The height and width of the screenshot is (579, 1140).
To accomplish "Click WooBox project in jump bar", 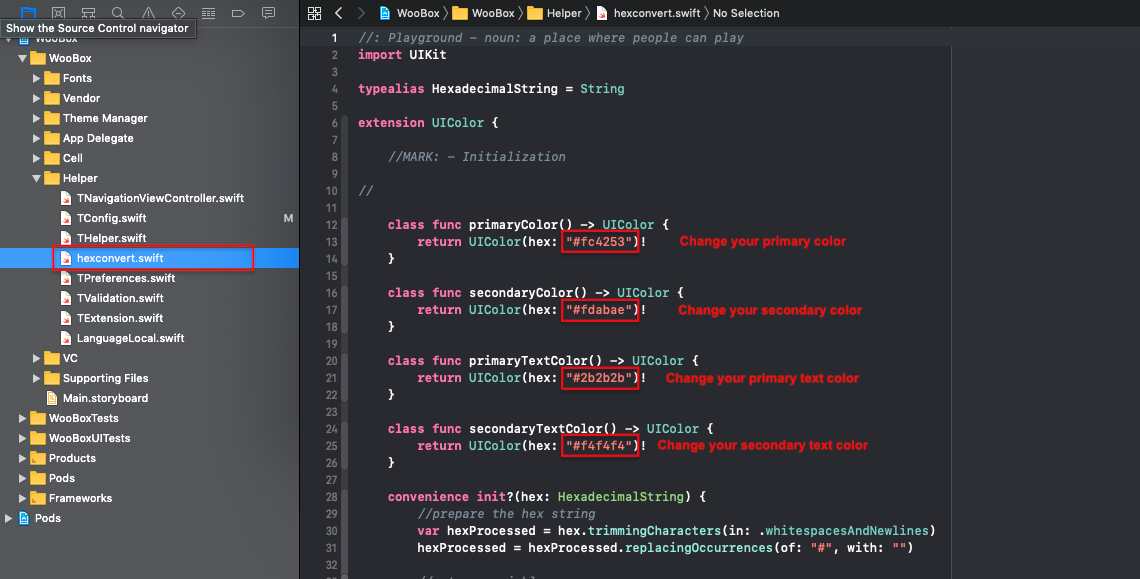I will (x=409, y=13).
